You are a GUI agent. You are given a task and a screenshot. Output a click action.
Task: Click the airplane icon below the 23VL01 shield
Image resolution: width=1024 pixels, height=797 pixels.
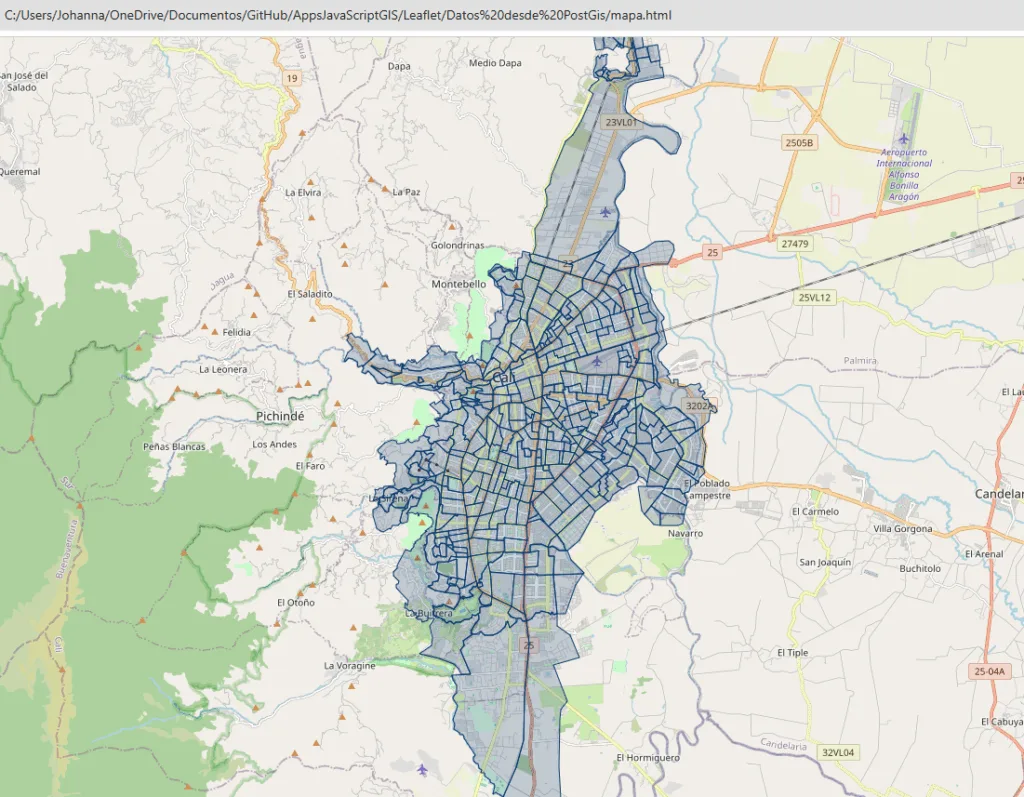pyautogui.click(x=605, y=212)
